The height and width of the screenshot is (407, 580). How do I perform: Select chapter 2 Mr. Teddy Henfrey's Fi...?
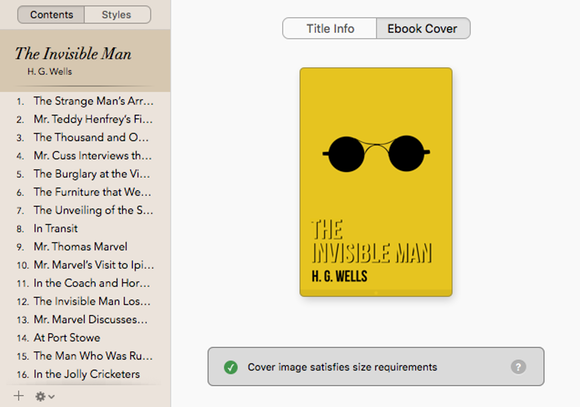85,119
